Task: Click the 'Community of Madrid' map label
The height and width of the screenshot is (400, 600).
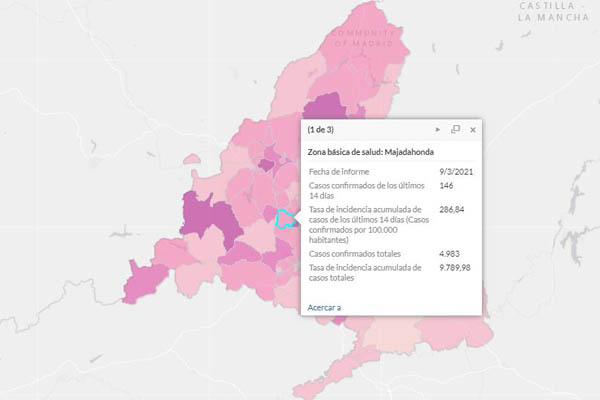Action: click(366, 38)
